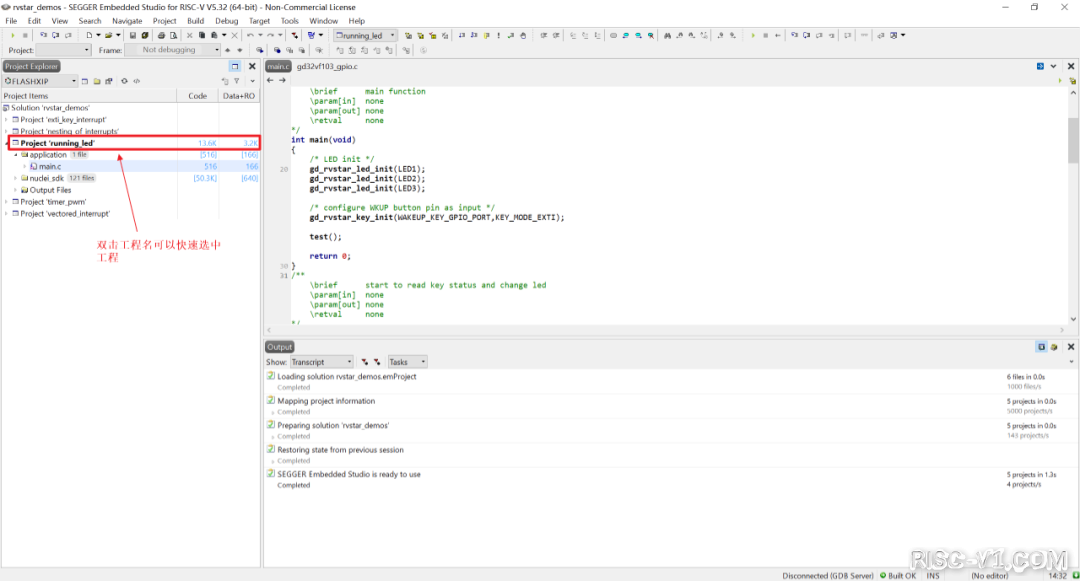Click the binoculars Find icon
Screen dimensions: 1080x581
point(667,35)
